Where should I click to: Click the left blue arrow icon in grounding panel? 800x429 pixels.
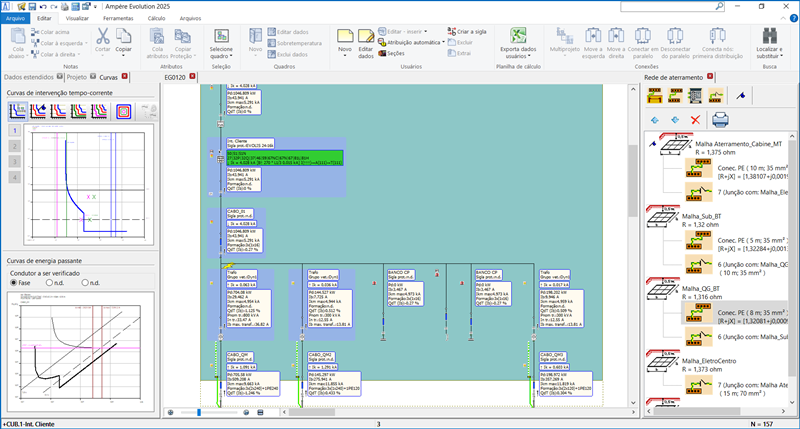(655, 120)
